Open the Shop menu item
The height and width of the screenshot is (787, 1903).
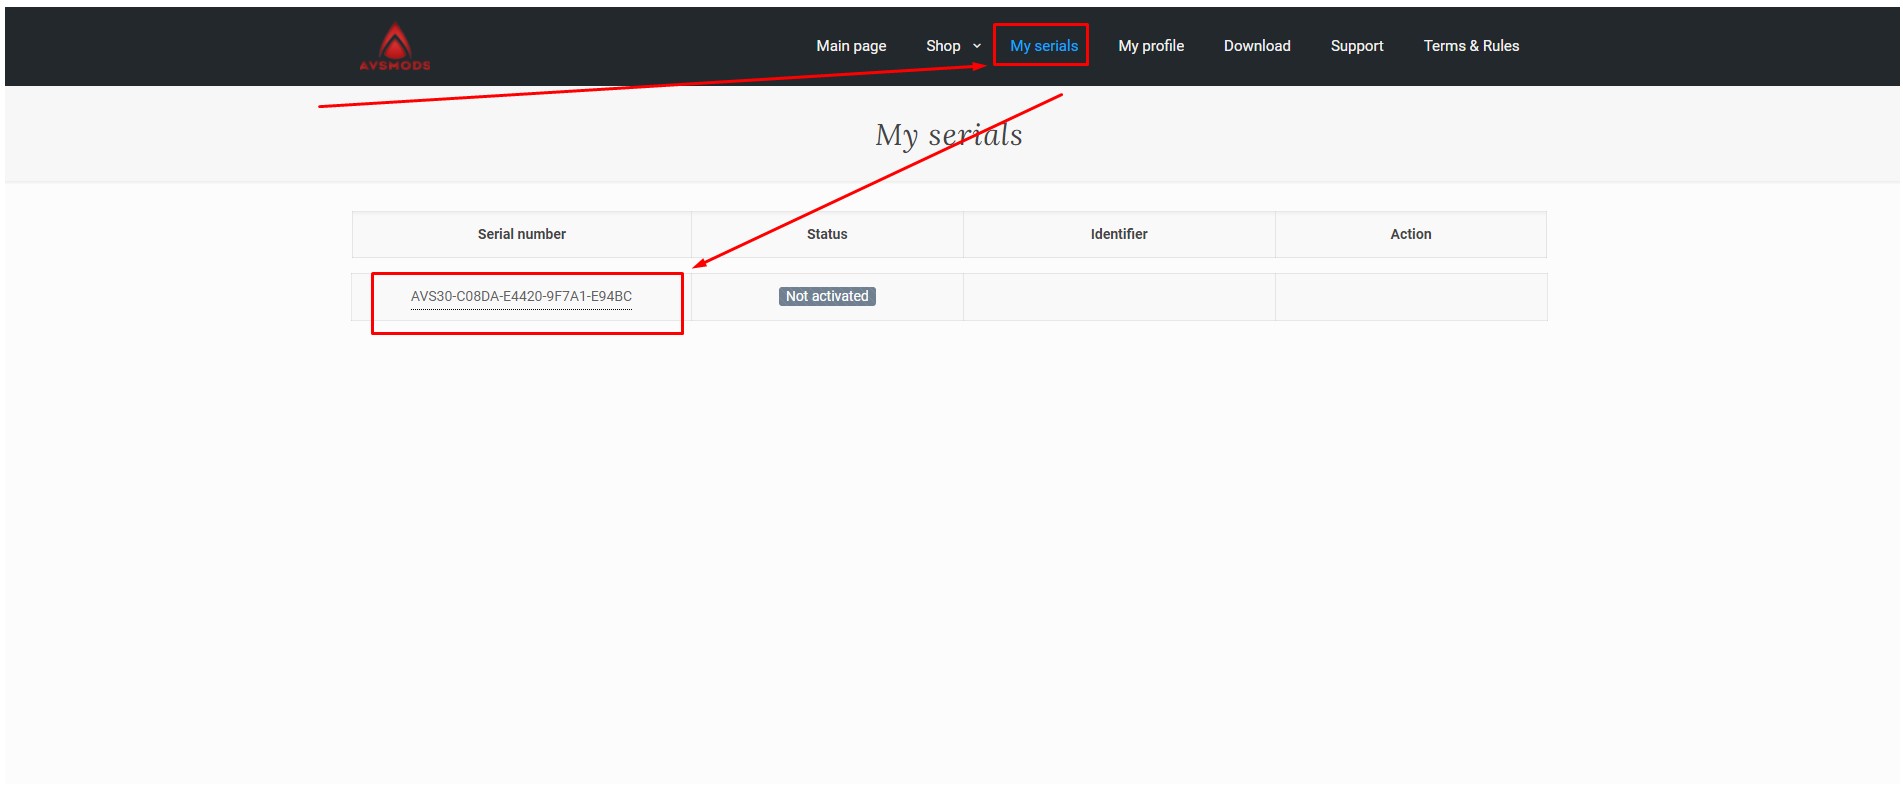pos(942,46)
